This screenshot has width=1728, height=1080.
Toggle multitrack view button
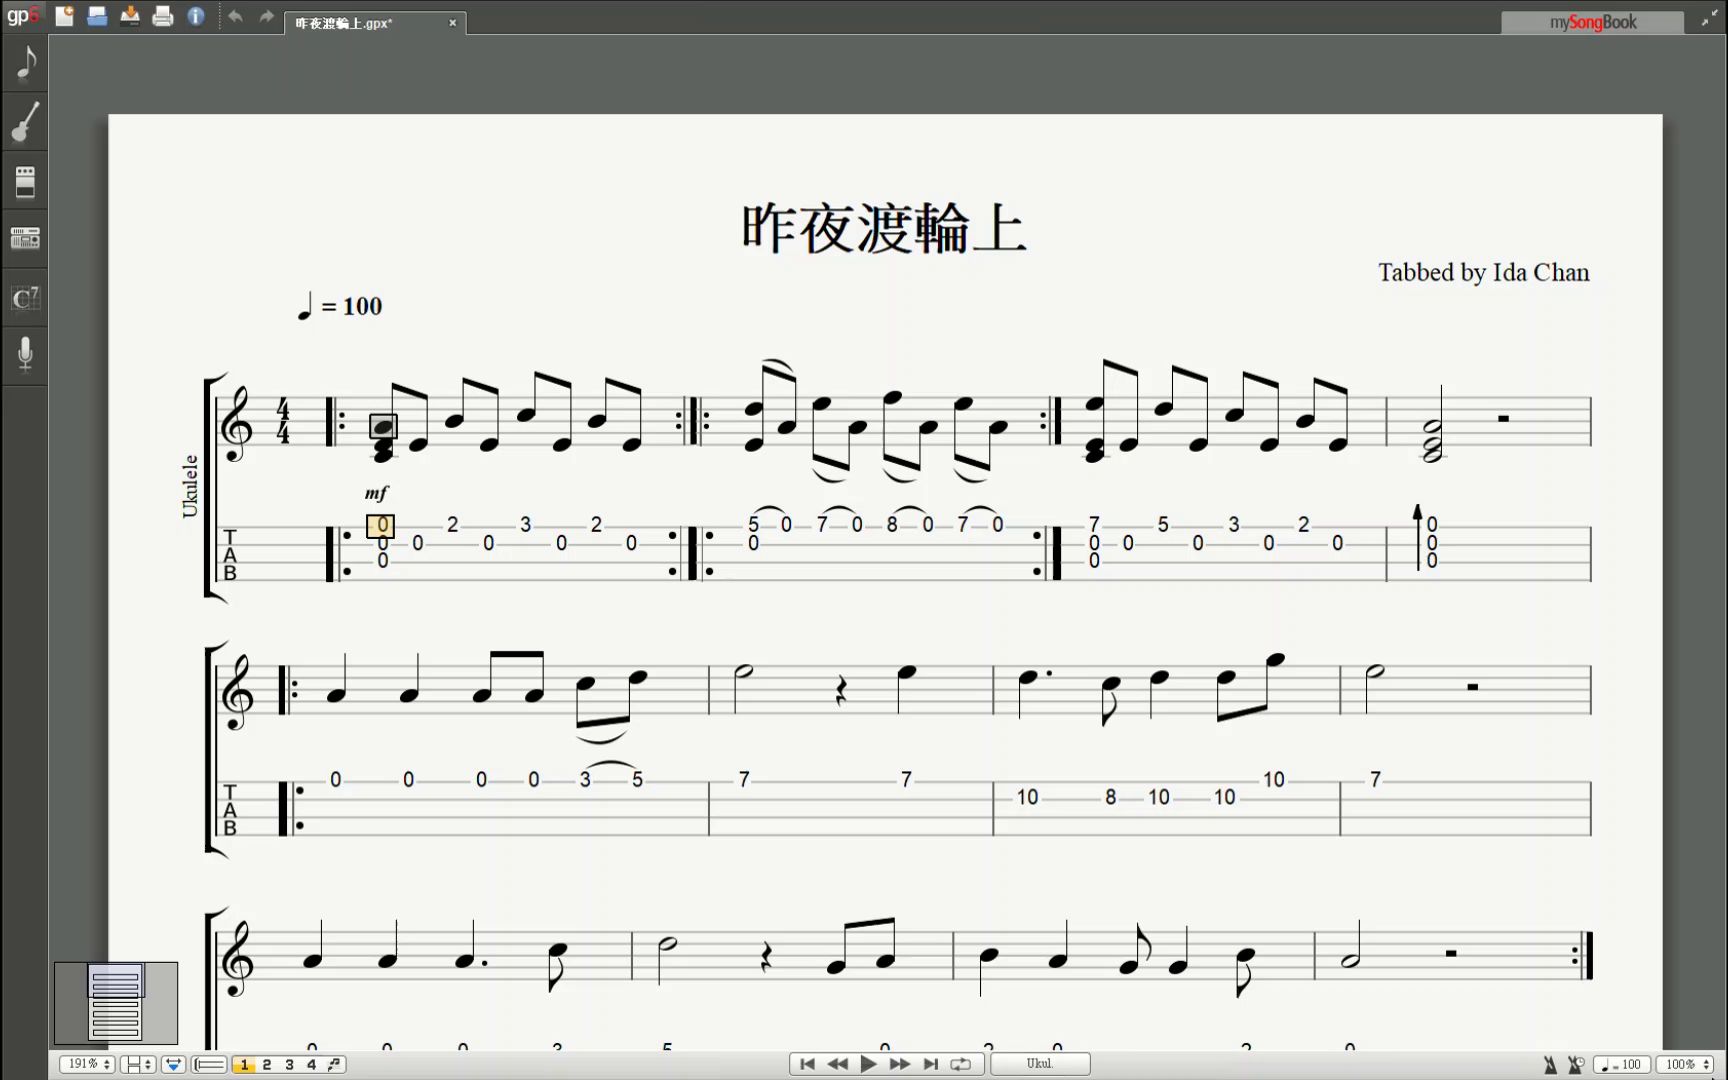(x=209, y=1064)
